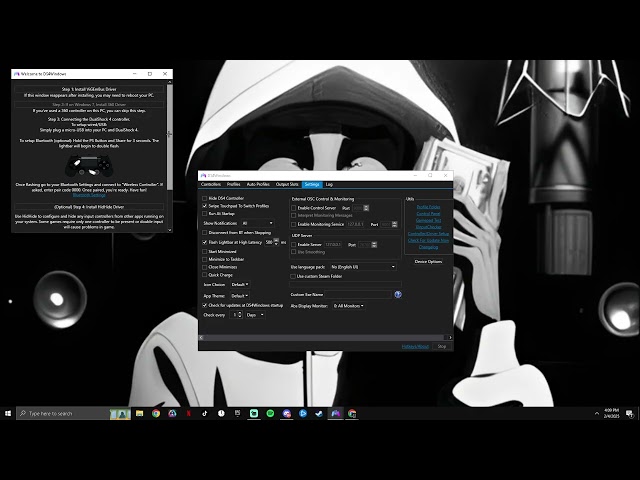Open the Abs Display Monitor dropdown
640x480 pixels.
(x=349, y=306)
